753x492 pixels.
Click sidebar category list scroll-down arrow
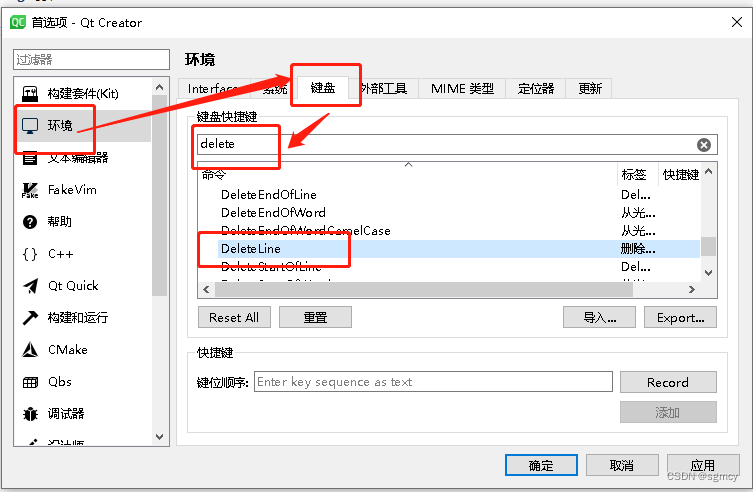pyautogui.click(x=160, y=437)
